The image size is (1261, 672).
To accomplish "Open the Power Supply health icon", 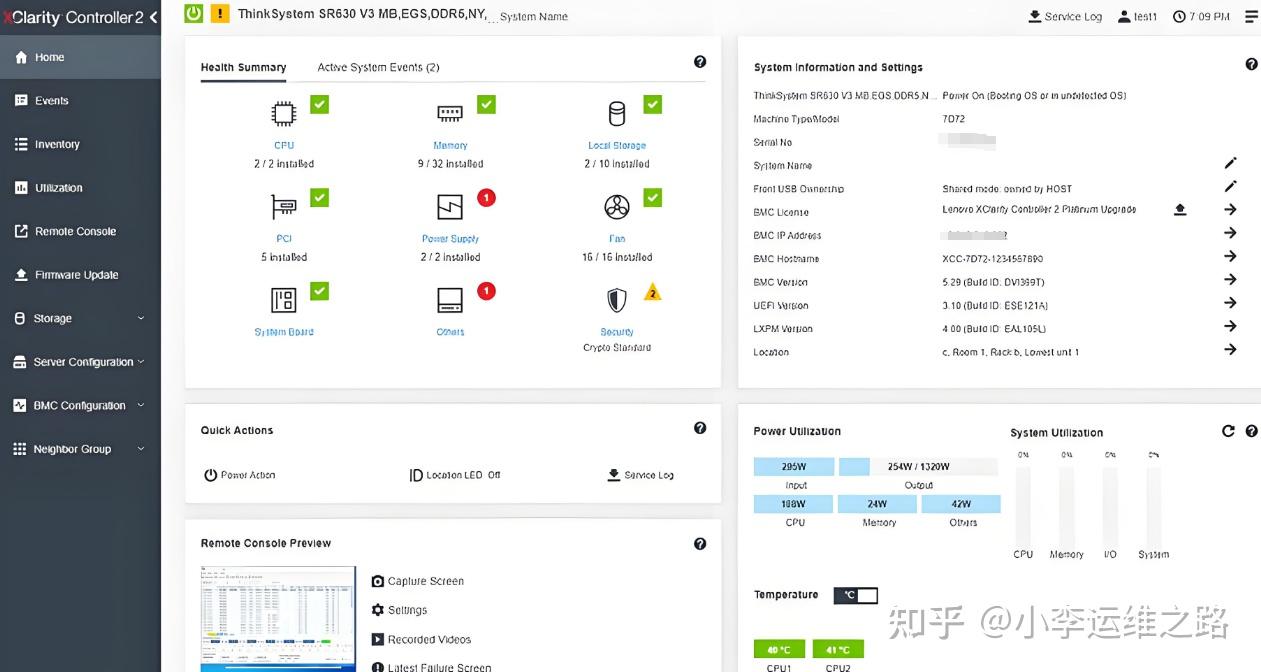I will coord(450,207).
